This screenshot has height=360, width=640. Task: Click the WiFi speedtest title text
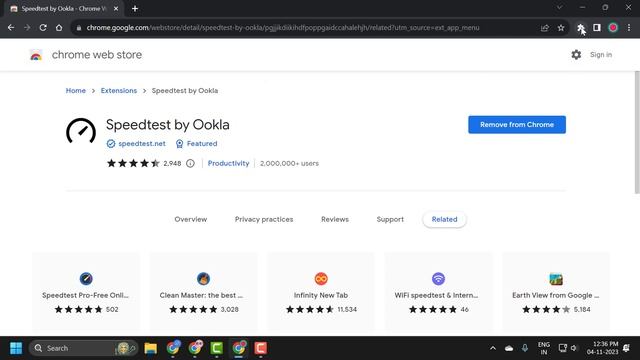436,295
